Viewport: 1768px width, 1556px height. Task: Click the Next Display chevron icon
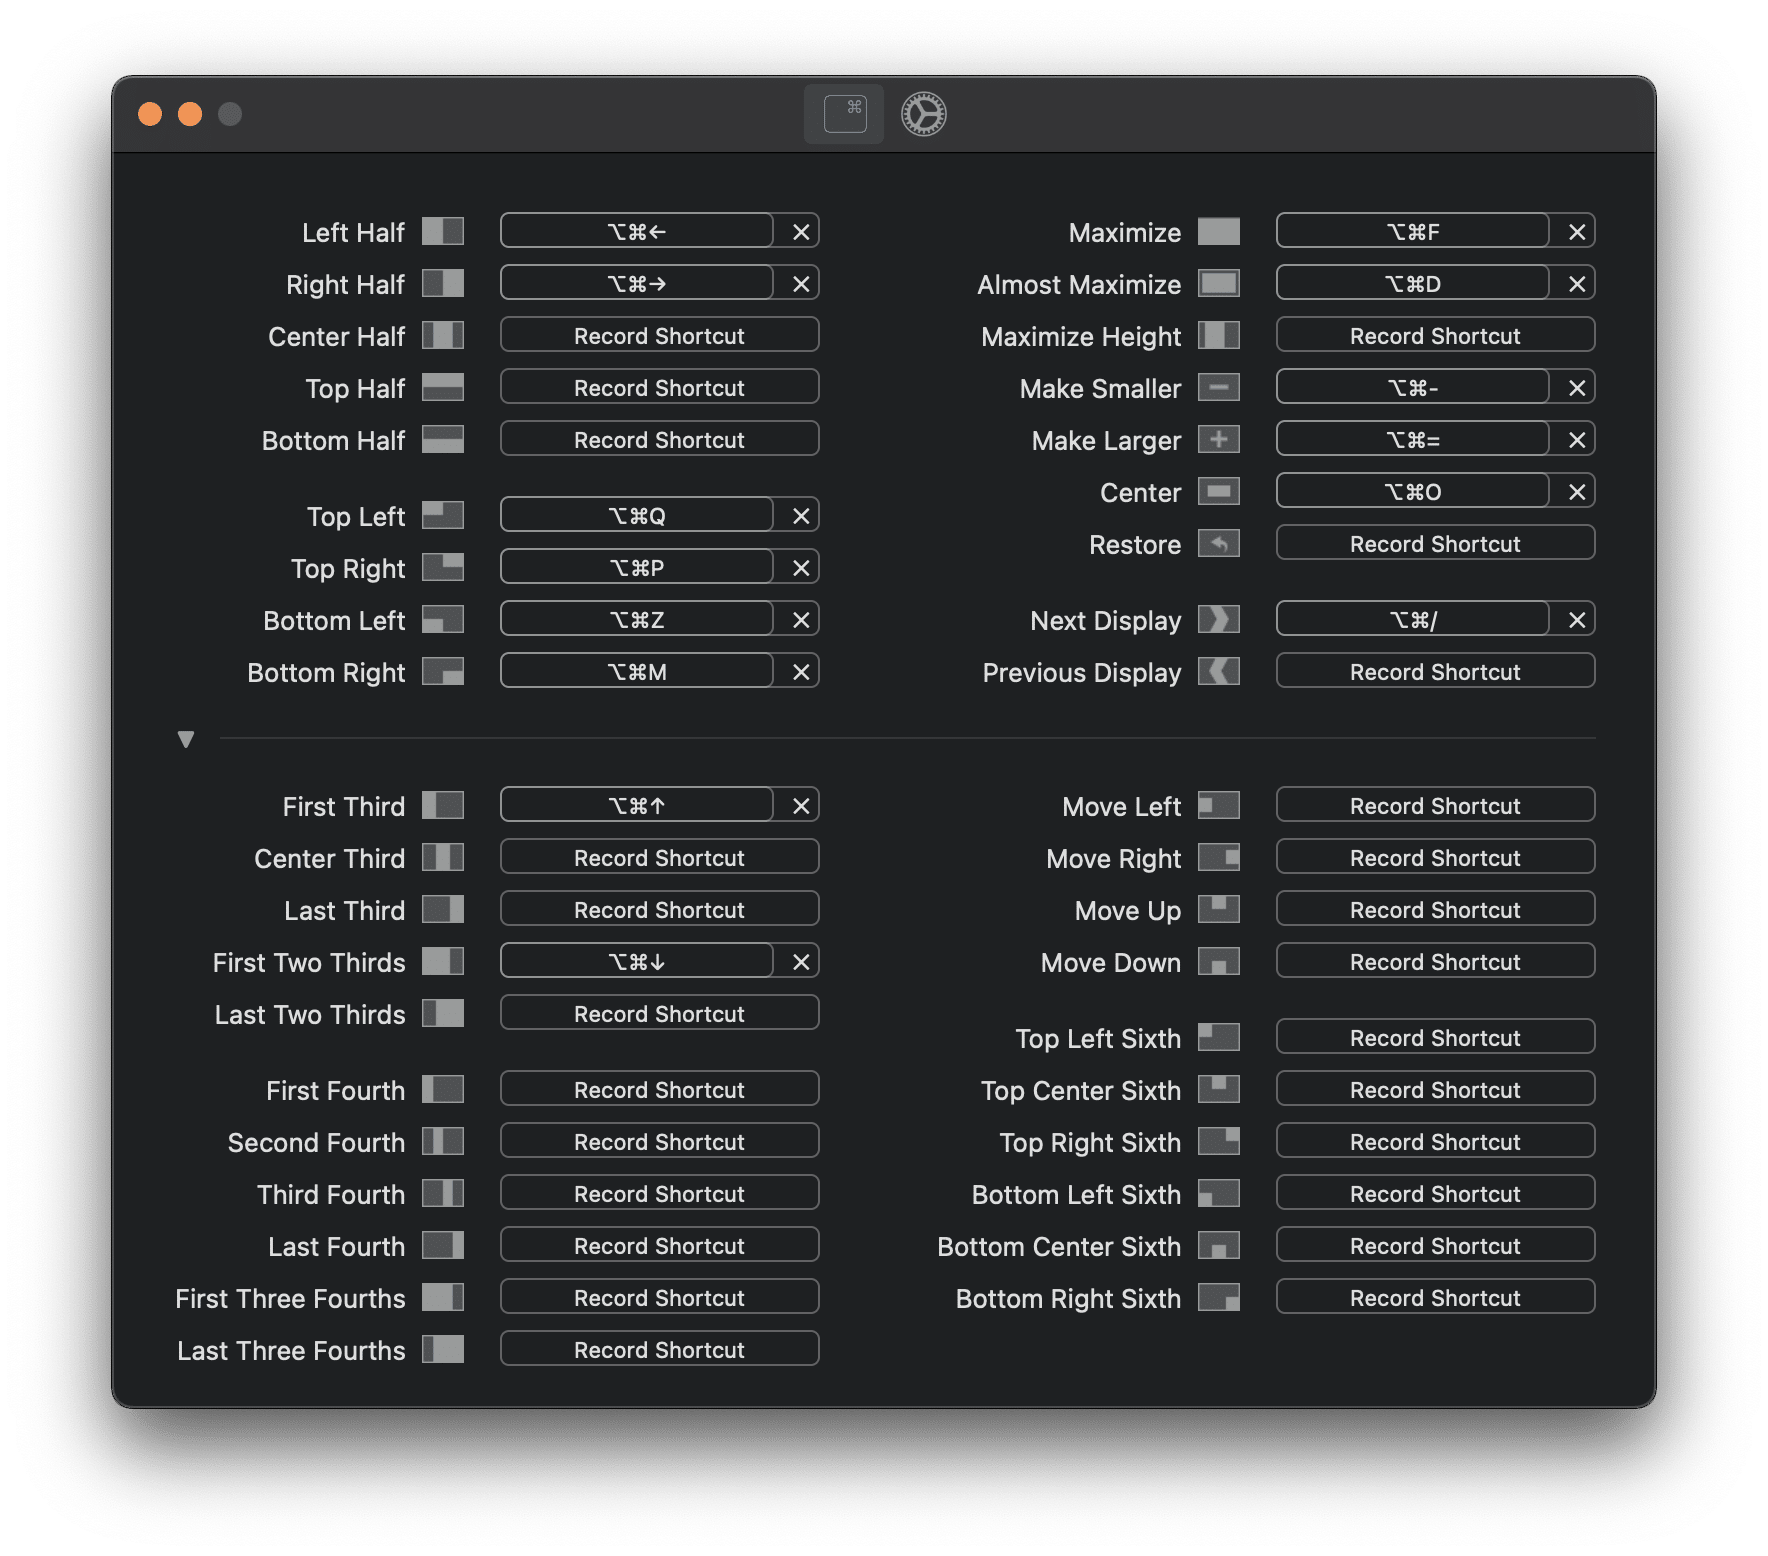(1219, 619)
